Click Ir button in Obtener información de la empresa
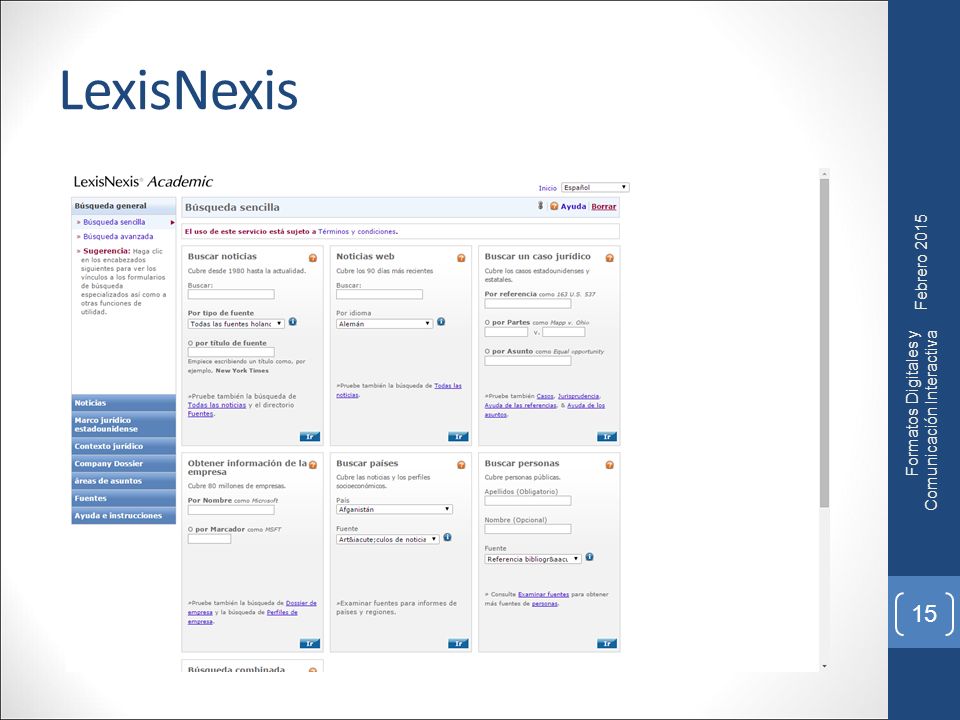 tap(310, 643)
